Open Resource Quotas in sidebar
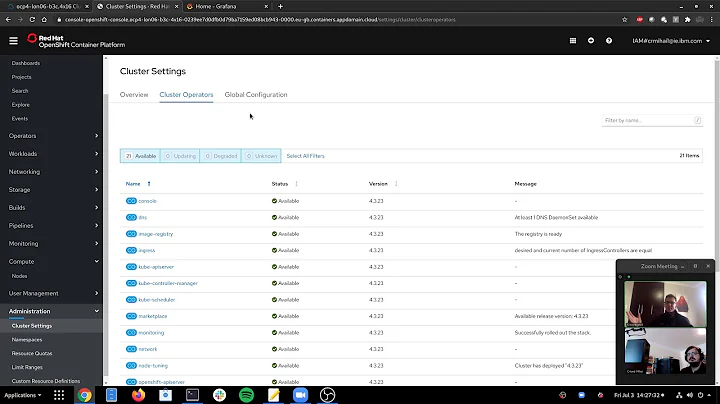 point(32,354)
